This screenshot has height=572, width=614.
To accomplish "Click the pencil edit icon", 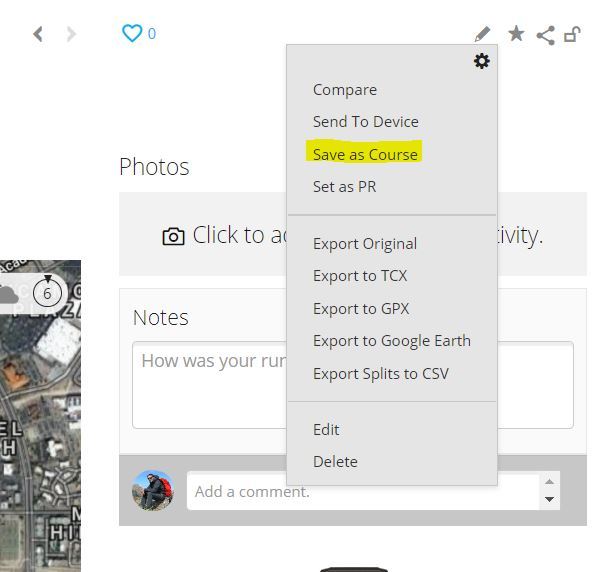I will coord(482,34).
